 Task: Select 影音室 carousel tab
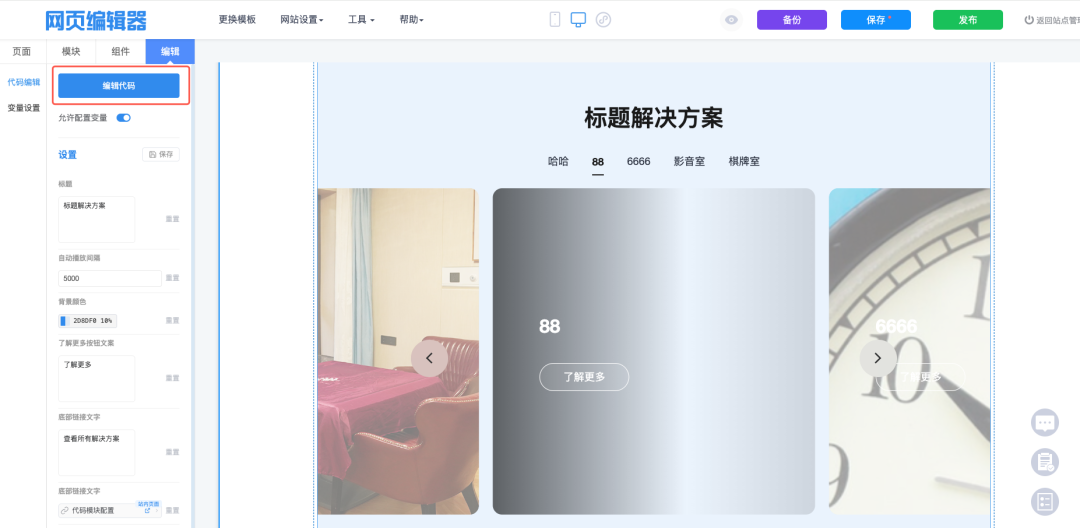pyautogui.click(x=689, y=162)
